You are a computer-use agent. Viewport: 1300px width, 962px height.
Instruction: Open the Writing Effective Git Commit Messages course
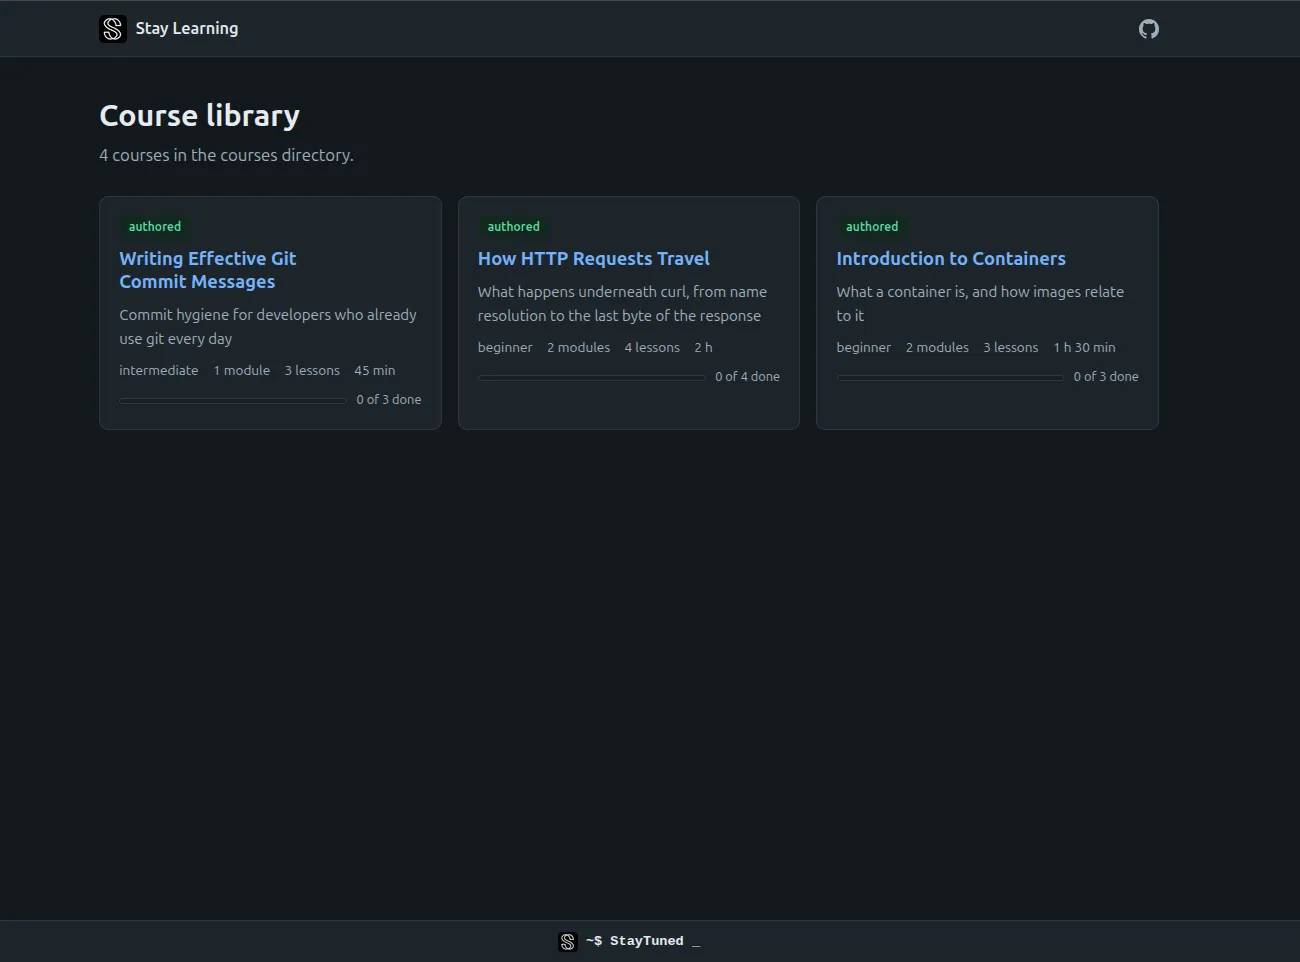point(208,270)
